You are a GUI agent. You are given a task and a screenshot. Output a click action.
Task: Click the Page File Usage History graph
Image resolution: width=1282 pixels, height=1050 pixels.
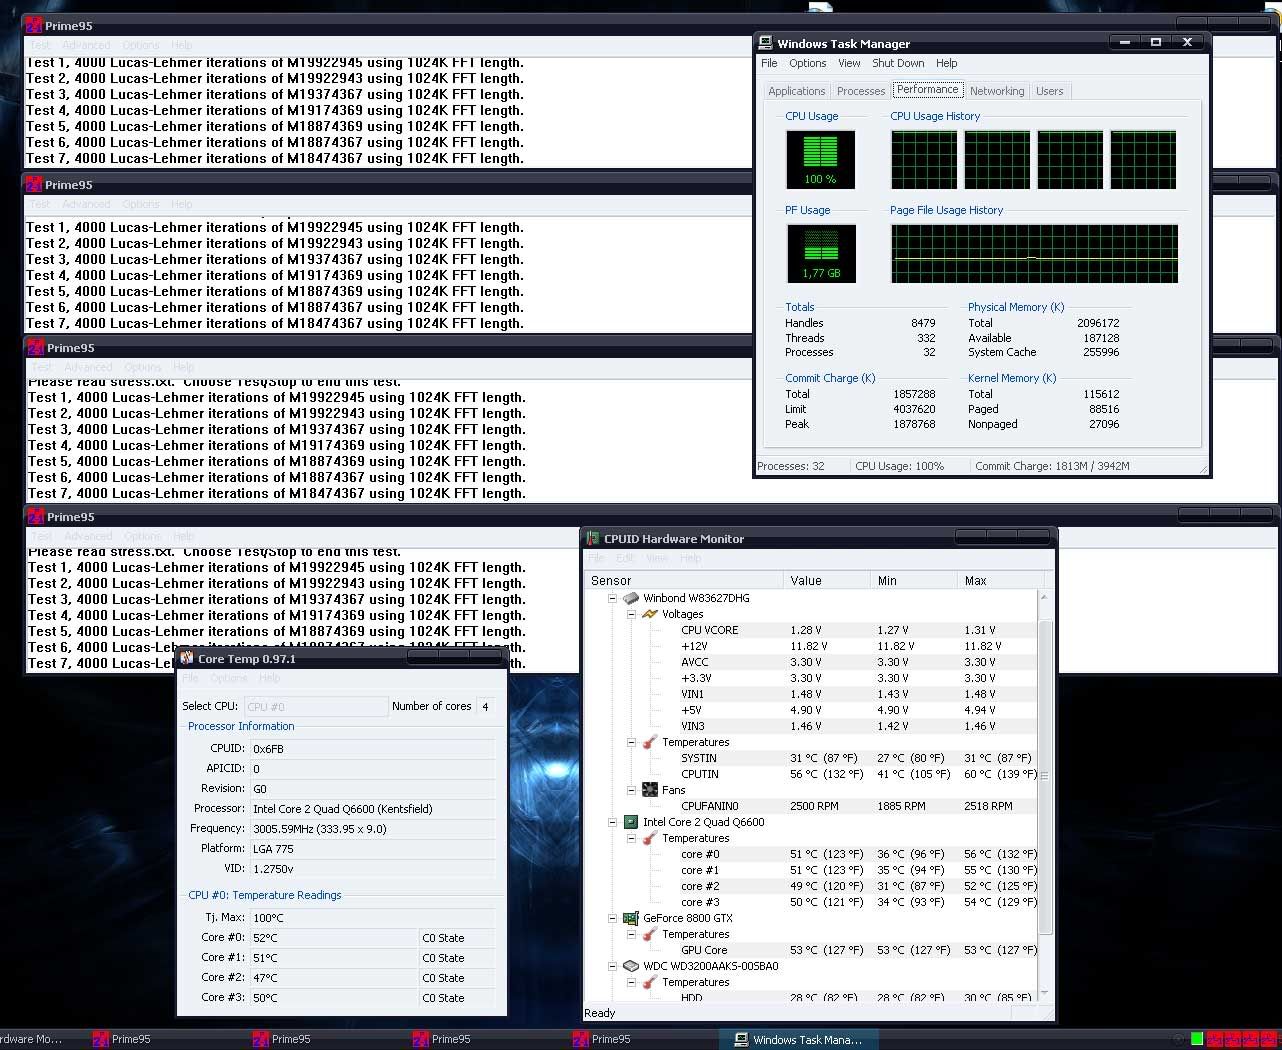[1034, 253]
